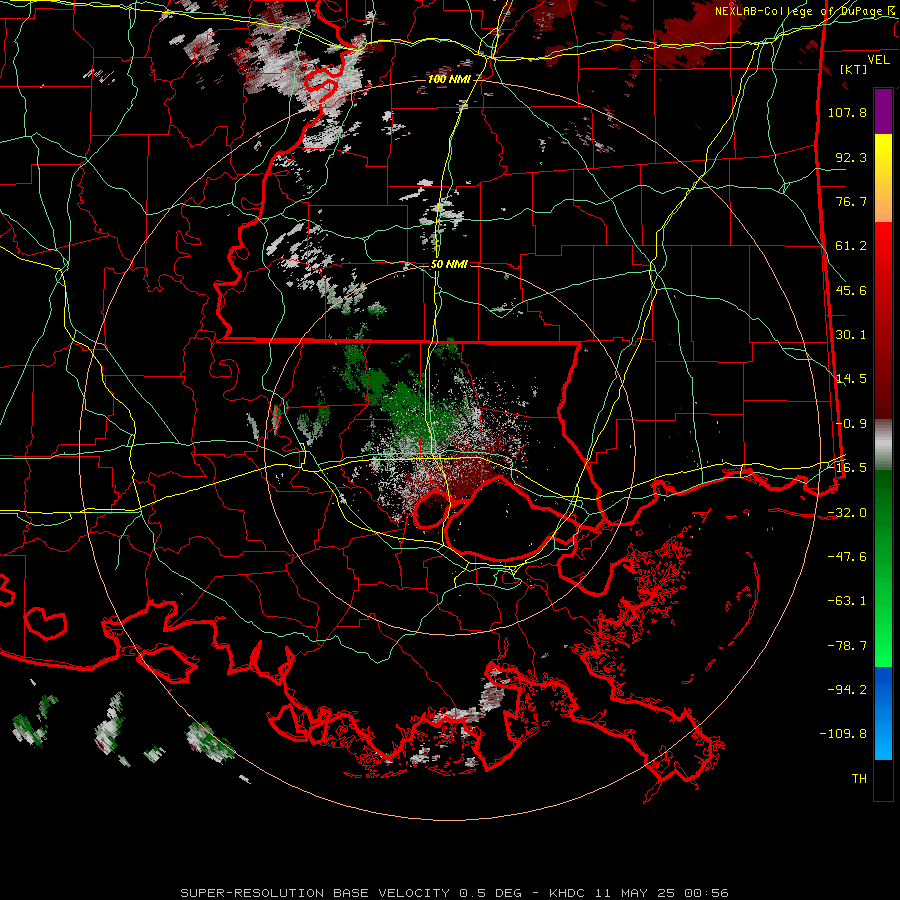The width and height of the screenshot is (900, 900).
Task: Click the 50 NMI range ring label
Action: coord(449,264)
